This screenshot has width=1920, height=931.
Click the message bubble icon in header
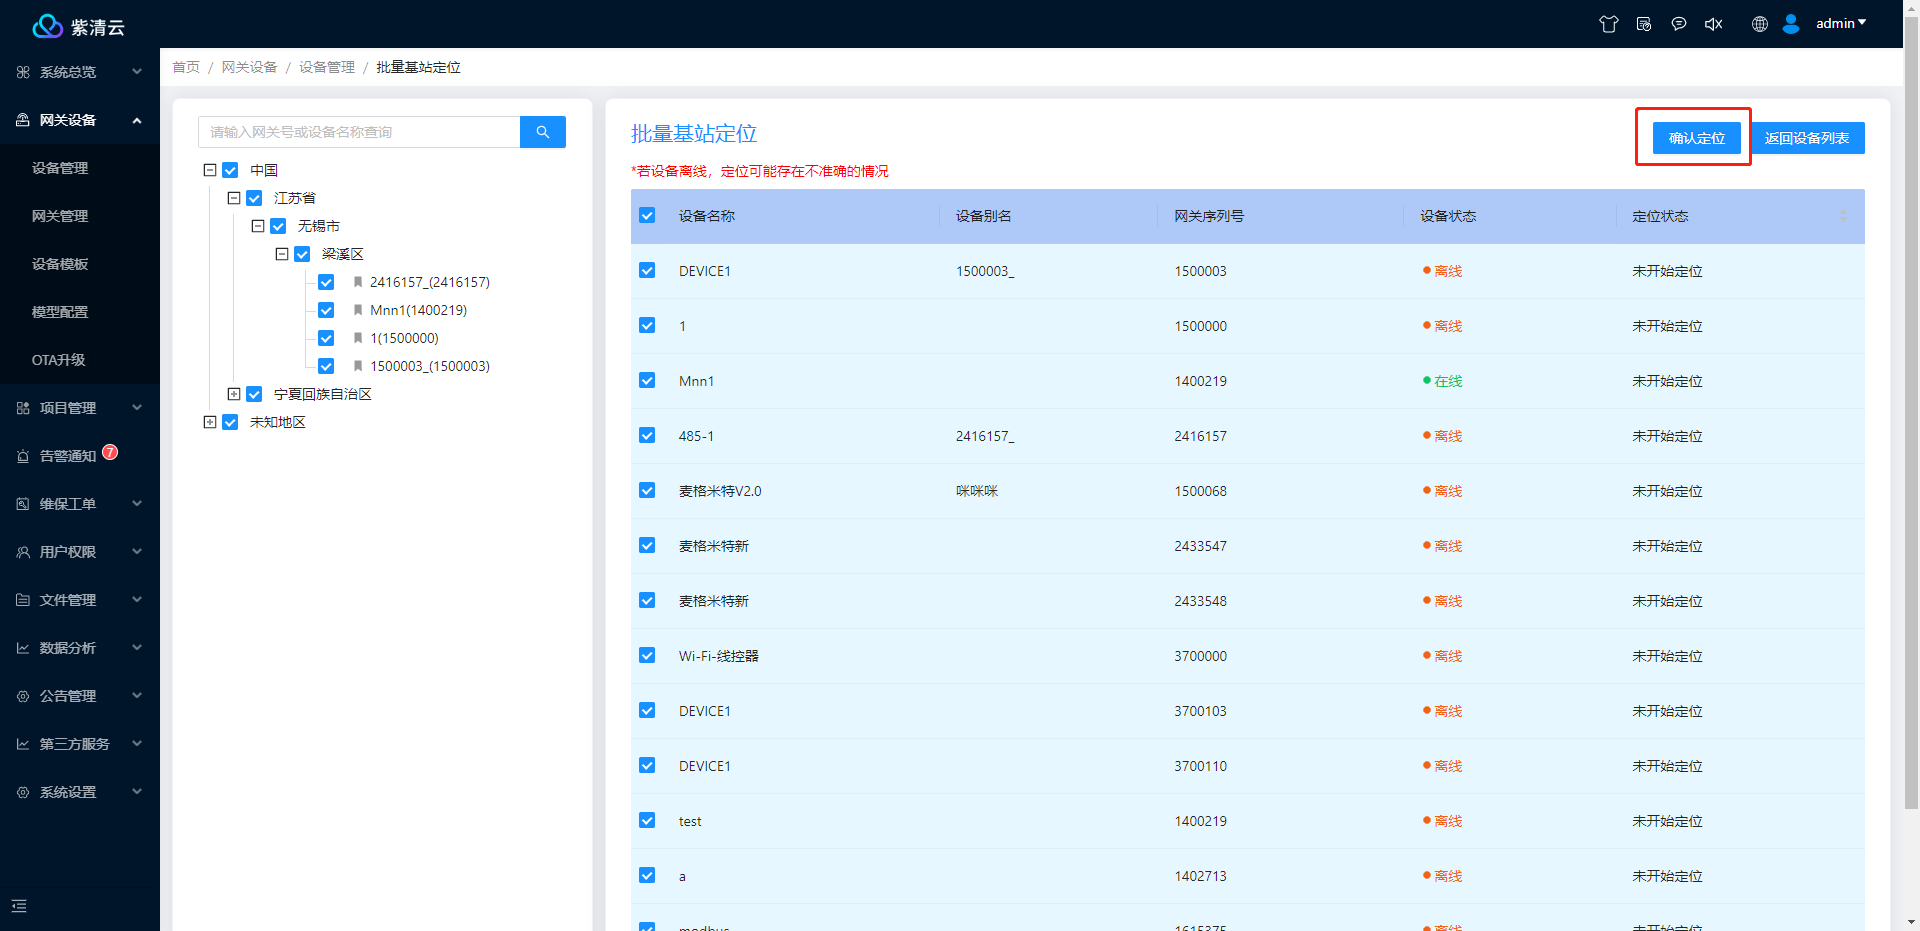(1679, 24)
